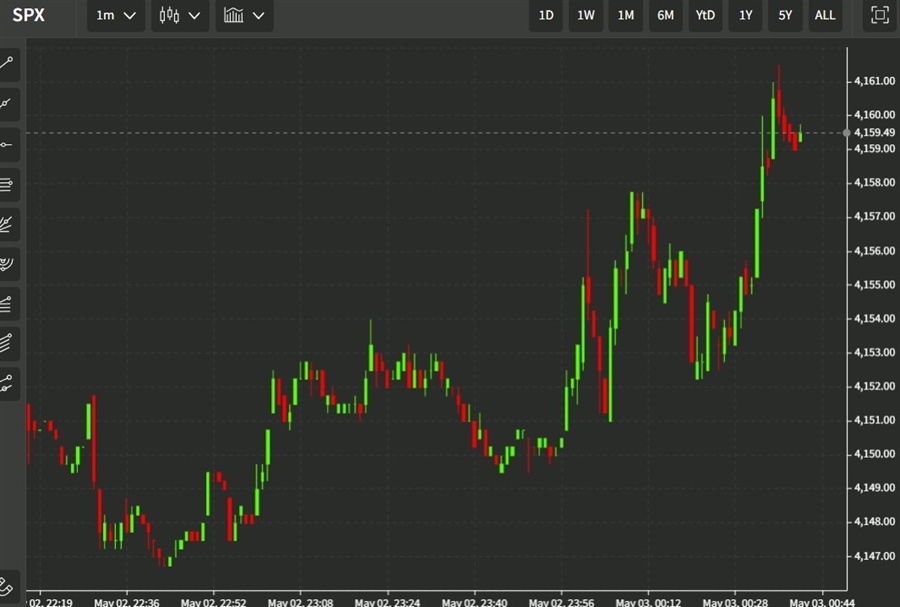Select the ray line drawing tool
This screenshot has width=900, height=607.
click(x=8, y=103)
